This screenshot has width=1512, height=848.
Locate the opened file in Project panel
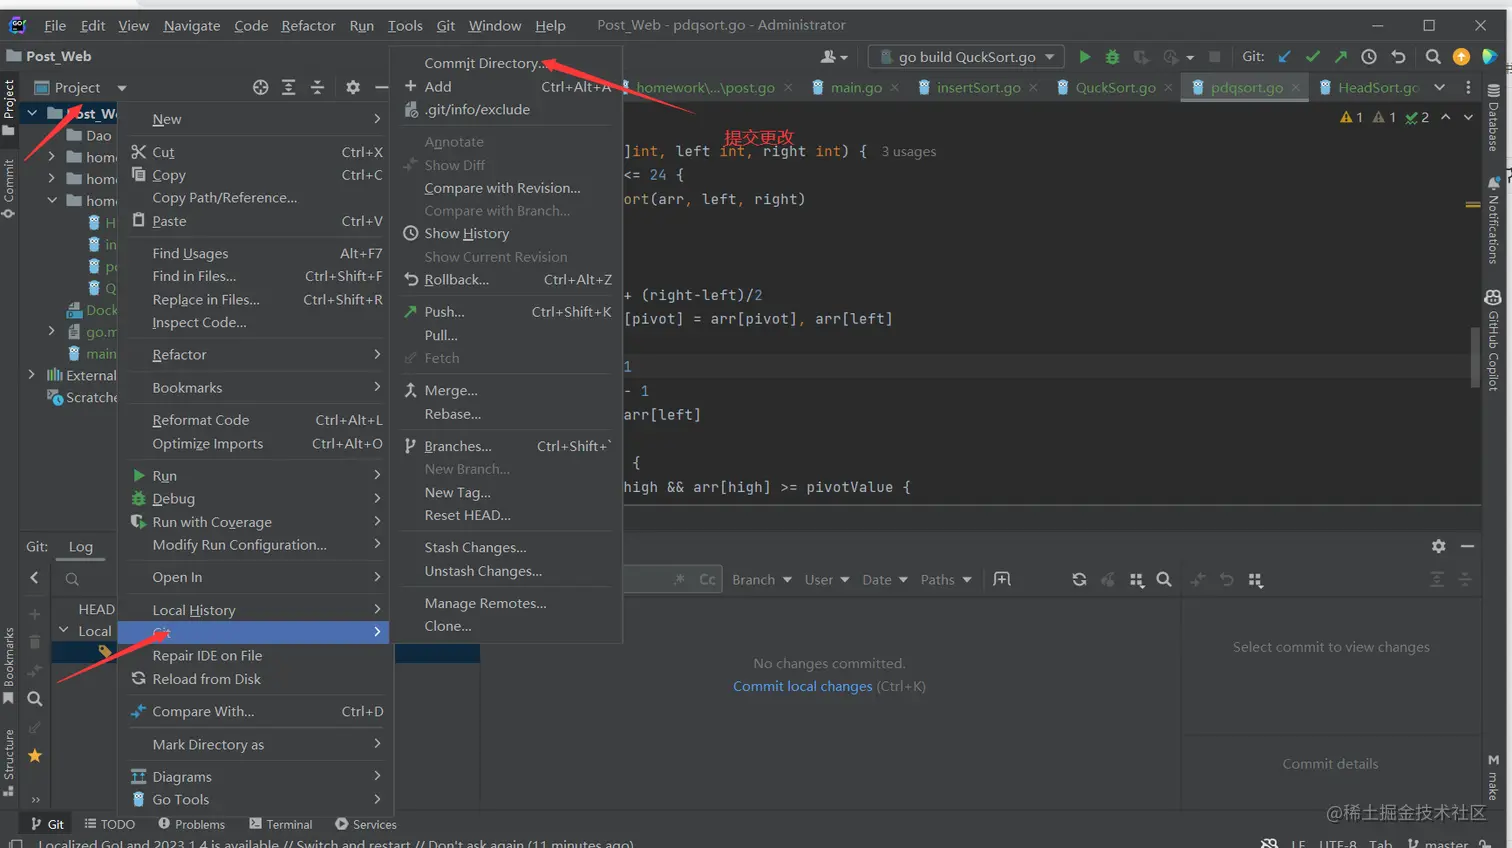pyautogui.click(x=260, y=87)
